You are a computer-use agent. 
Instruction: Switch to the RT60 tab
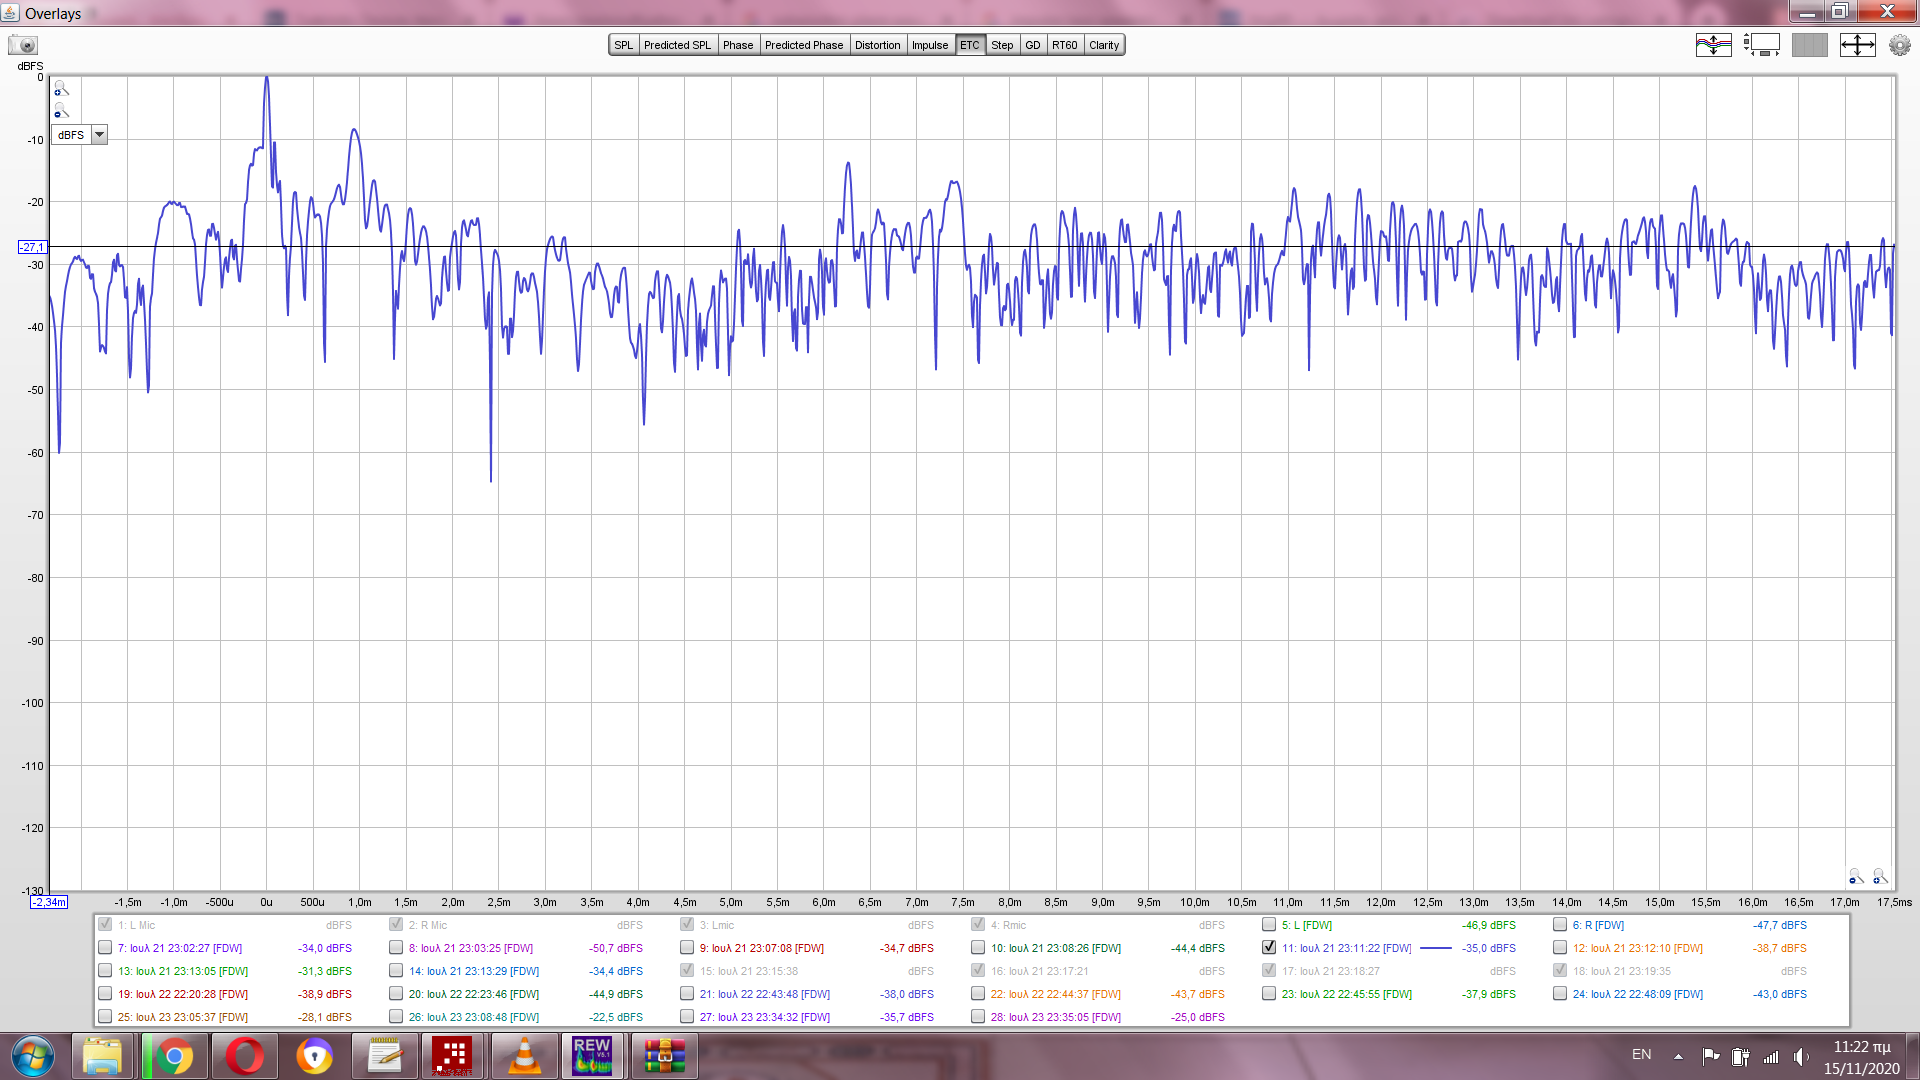coord(1064,45)
